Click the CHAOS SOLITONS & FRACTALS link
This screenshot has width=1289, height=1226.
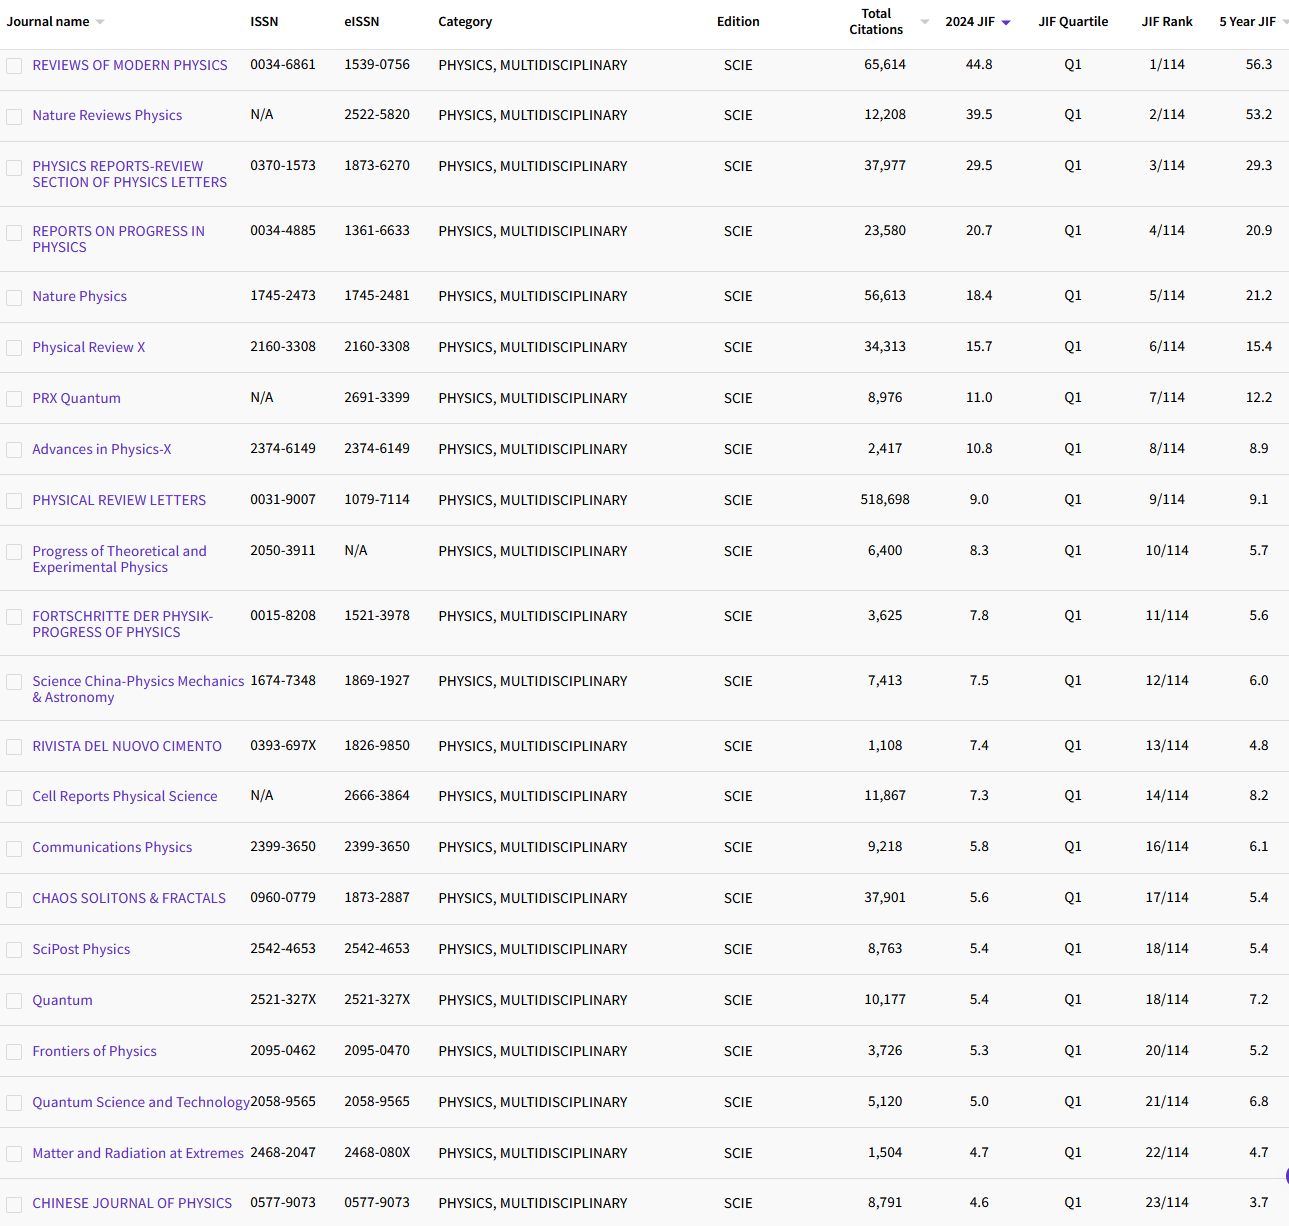129,898
